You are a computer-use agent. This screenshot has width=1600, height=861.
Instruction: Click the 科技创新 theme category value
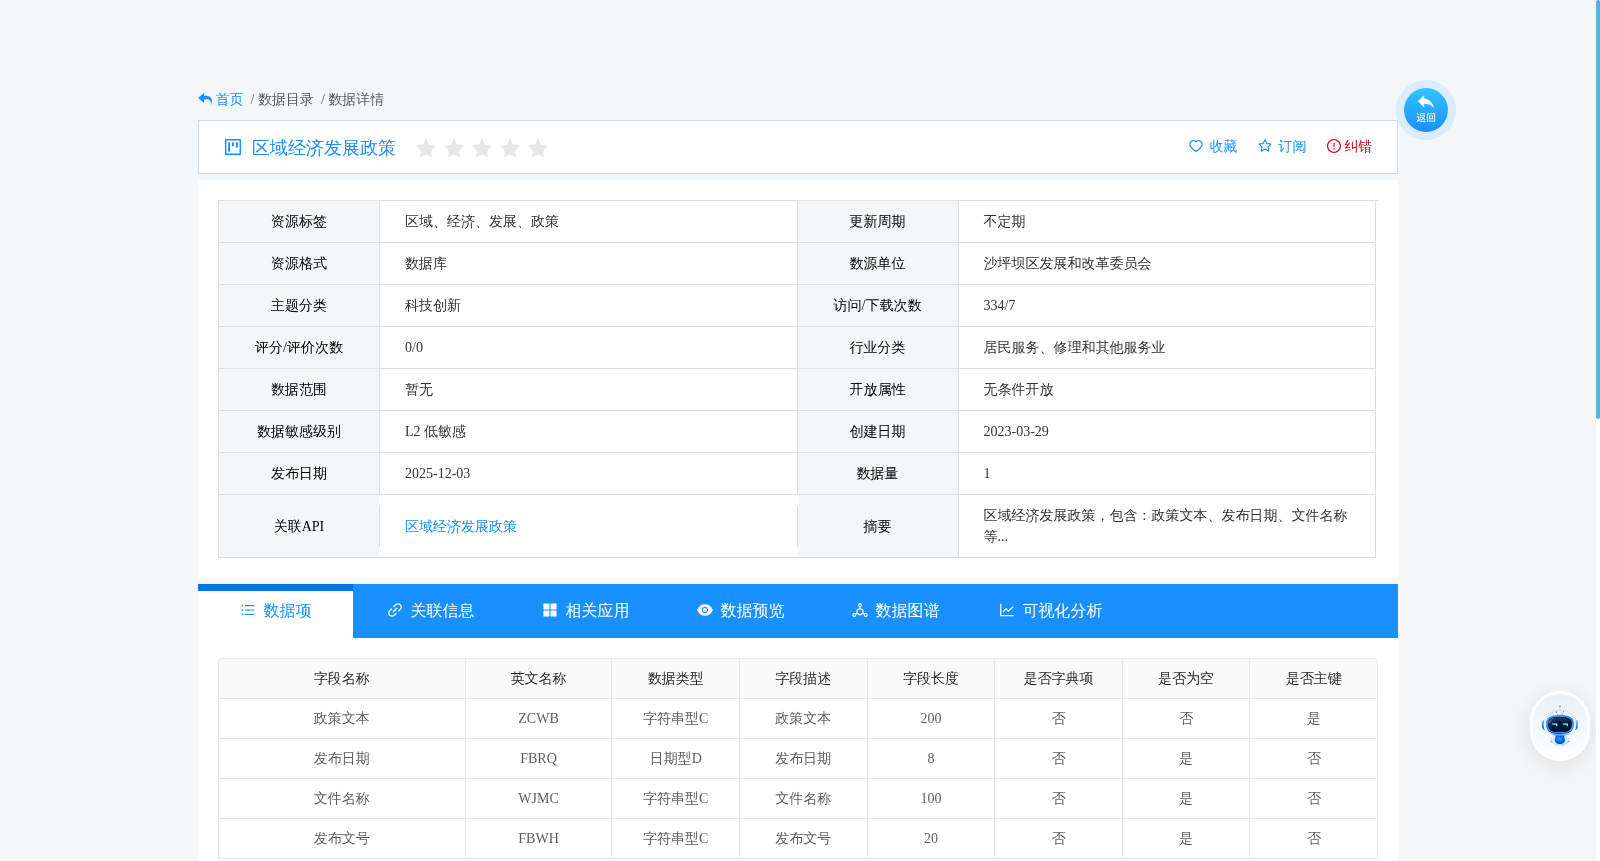point(433,306)
